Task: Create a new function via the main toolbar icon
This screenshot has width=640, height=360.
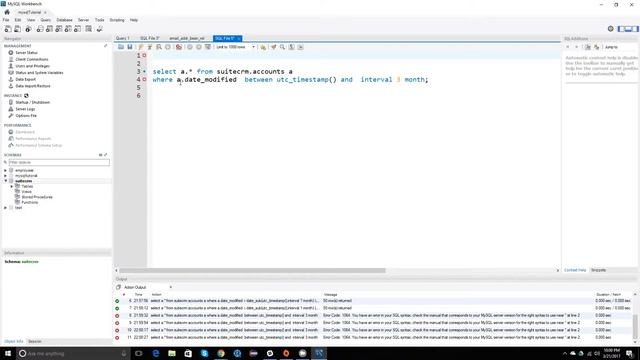Action: (78, 29)
